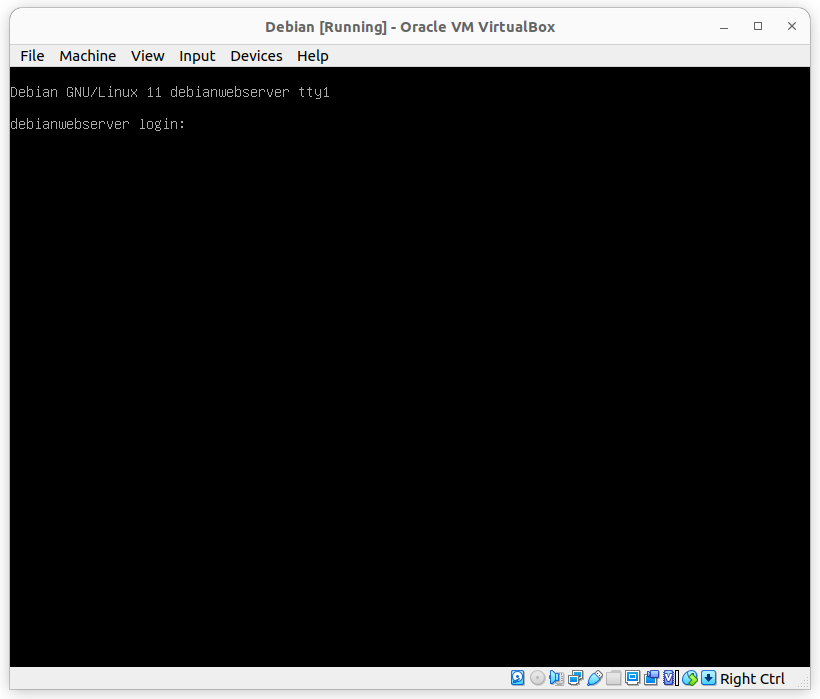Click the hard disk activity status icon
820x699 pixels.
[517, 678]
